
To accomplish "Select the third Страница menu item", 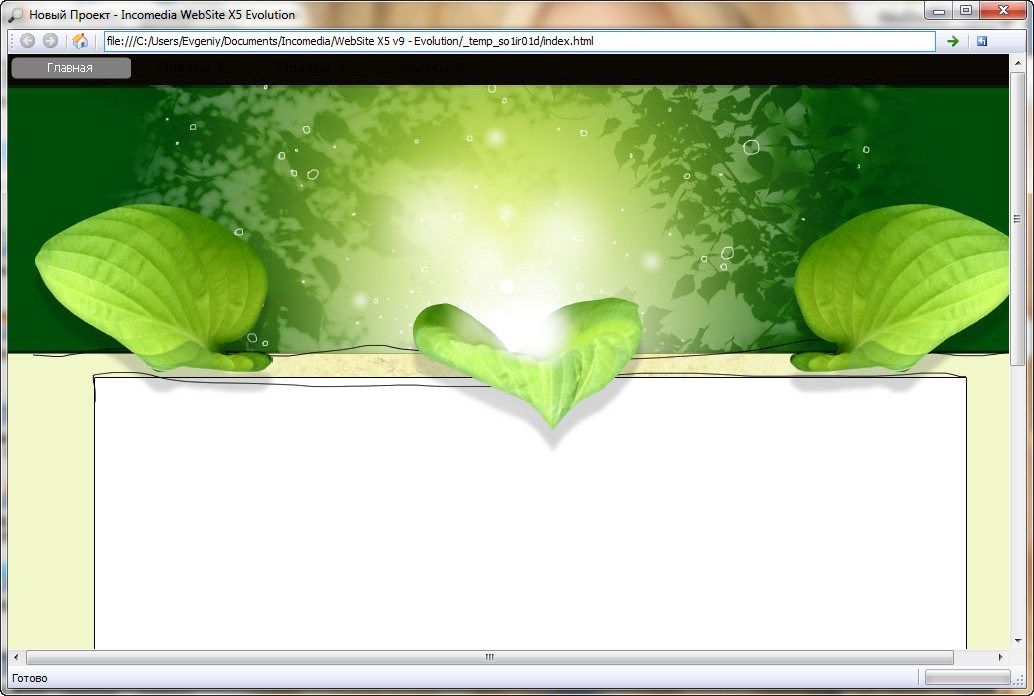I will (428, 68).
